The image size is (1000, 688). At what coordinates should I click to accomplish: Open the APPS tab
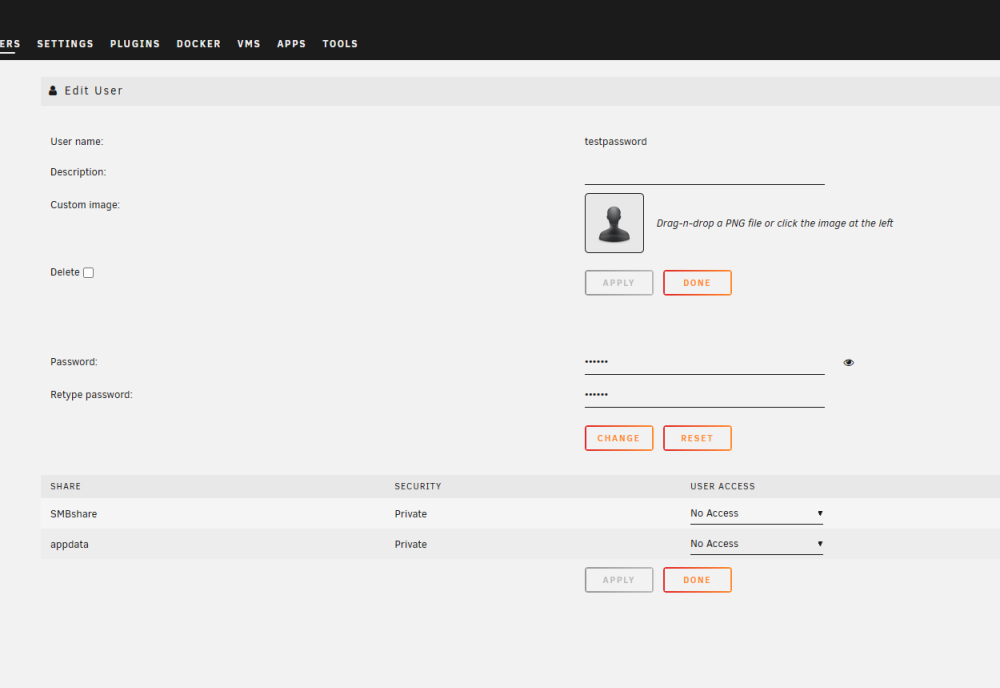tap(291, 44)
